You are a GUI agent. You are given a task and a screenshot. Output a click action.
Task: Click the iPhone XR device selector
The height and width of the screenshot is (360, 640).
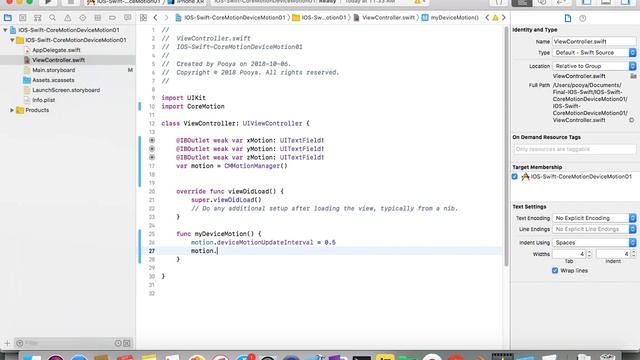(x=186, y=2)
